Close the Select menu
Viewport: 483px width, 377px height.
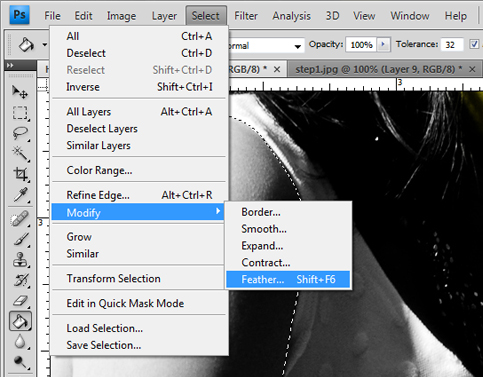click(x=206, y=15)
